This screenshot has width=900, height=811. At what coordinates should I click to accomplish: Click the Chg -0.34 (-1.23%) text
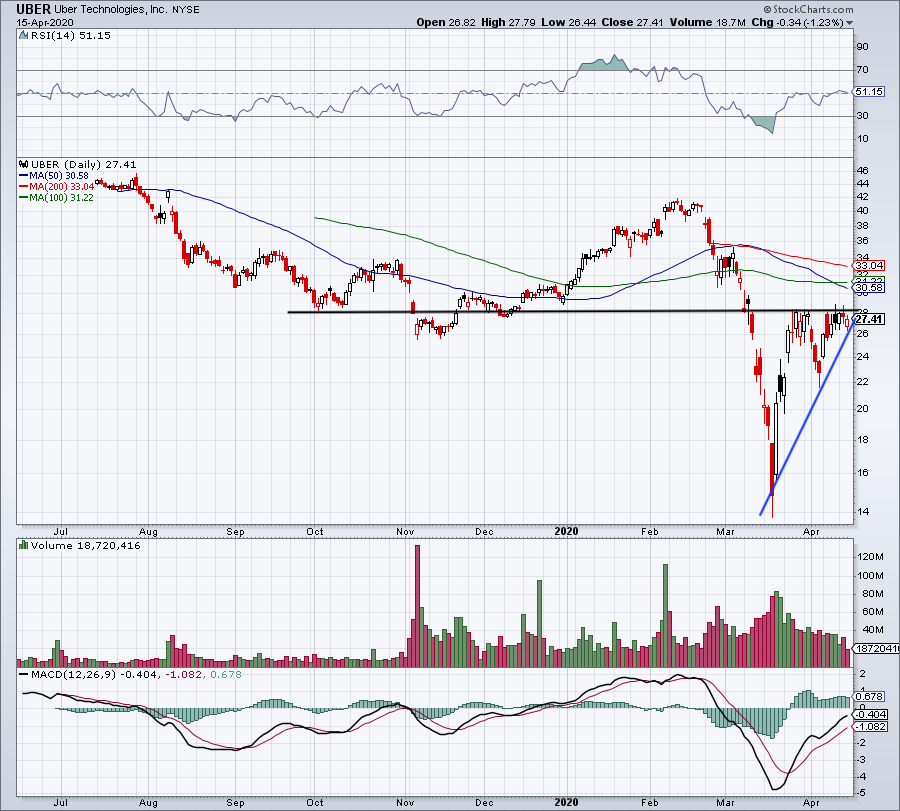(x=797, y=22)
